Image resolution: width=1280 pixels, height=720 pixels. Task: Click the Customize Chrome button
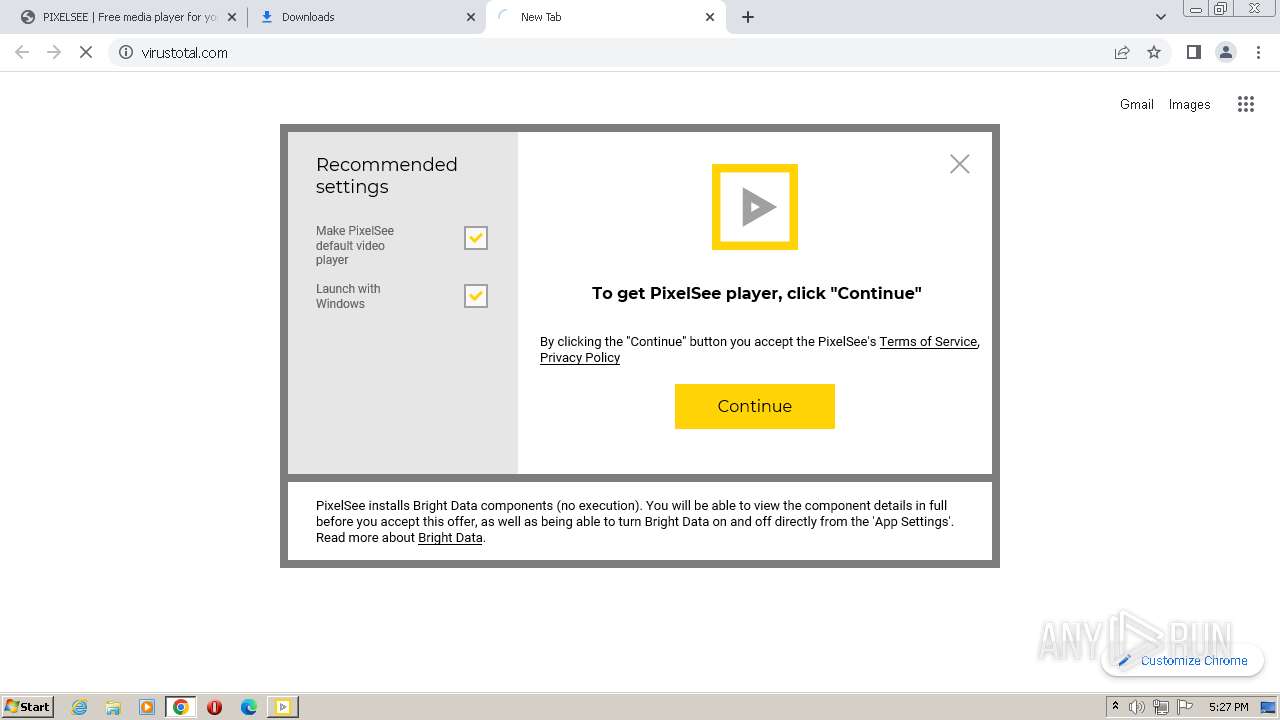tap(1182, 660)
